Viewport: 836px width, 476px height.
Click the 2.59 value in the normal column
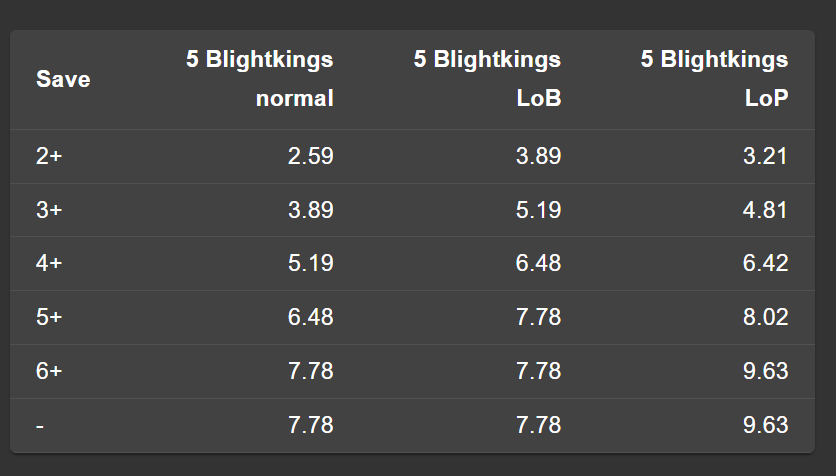click(x=310, y=156)
